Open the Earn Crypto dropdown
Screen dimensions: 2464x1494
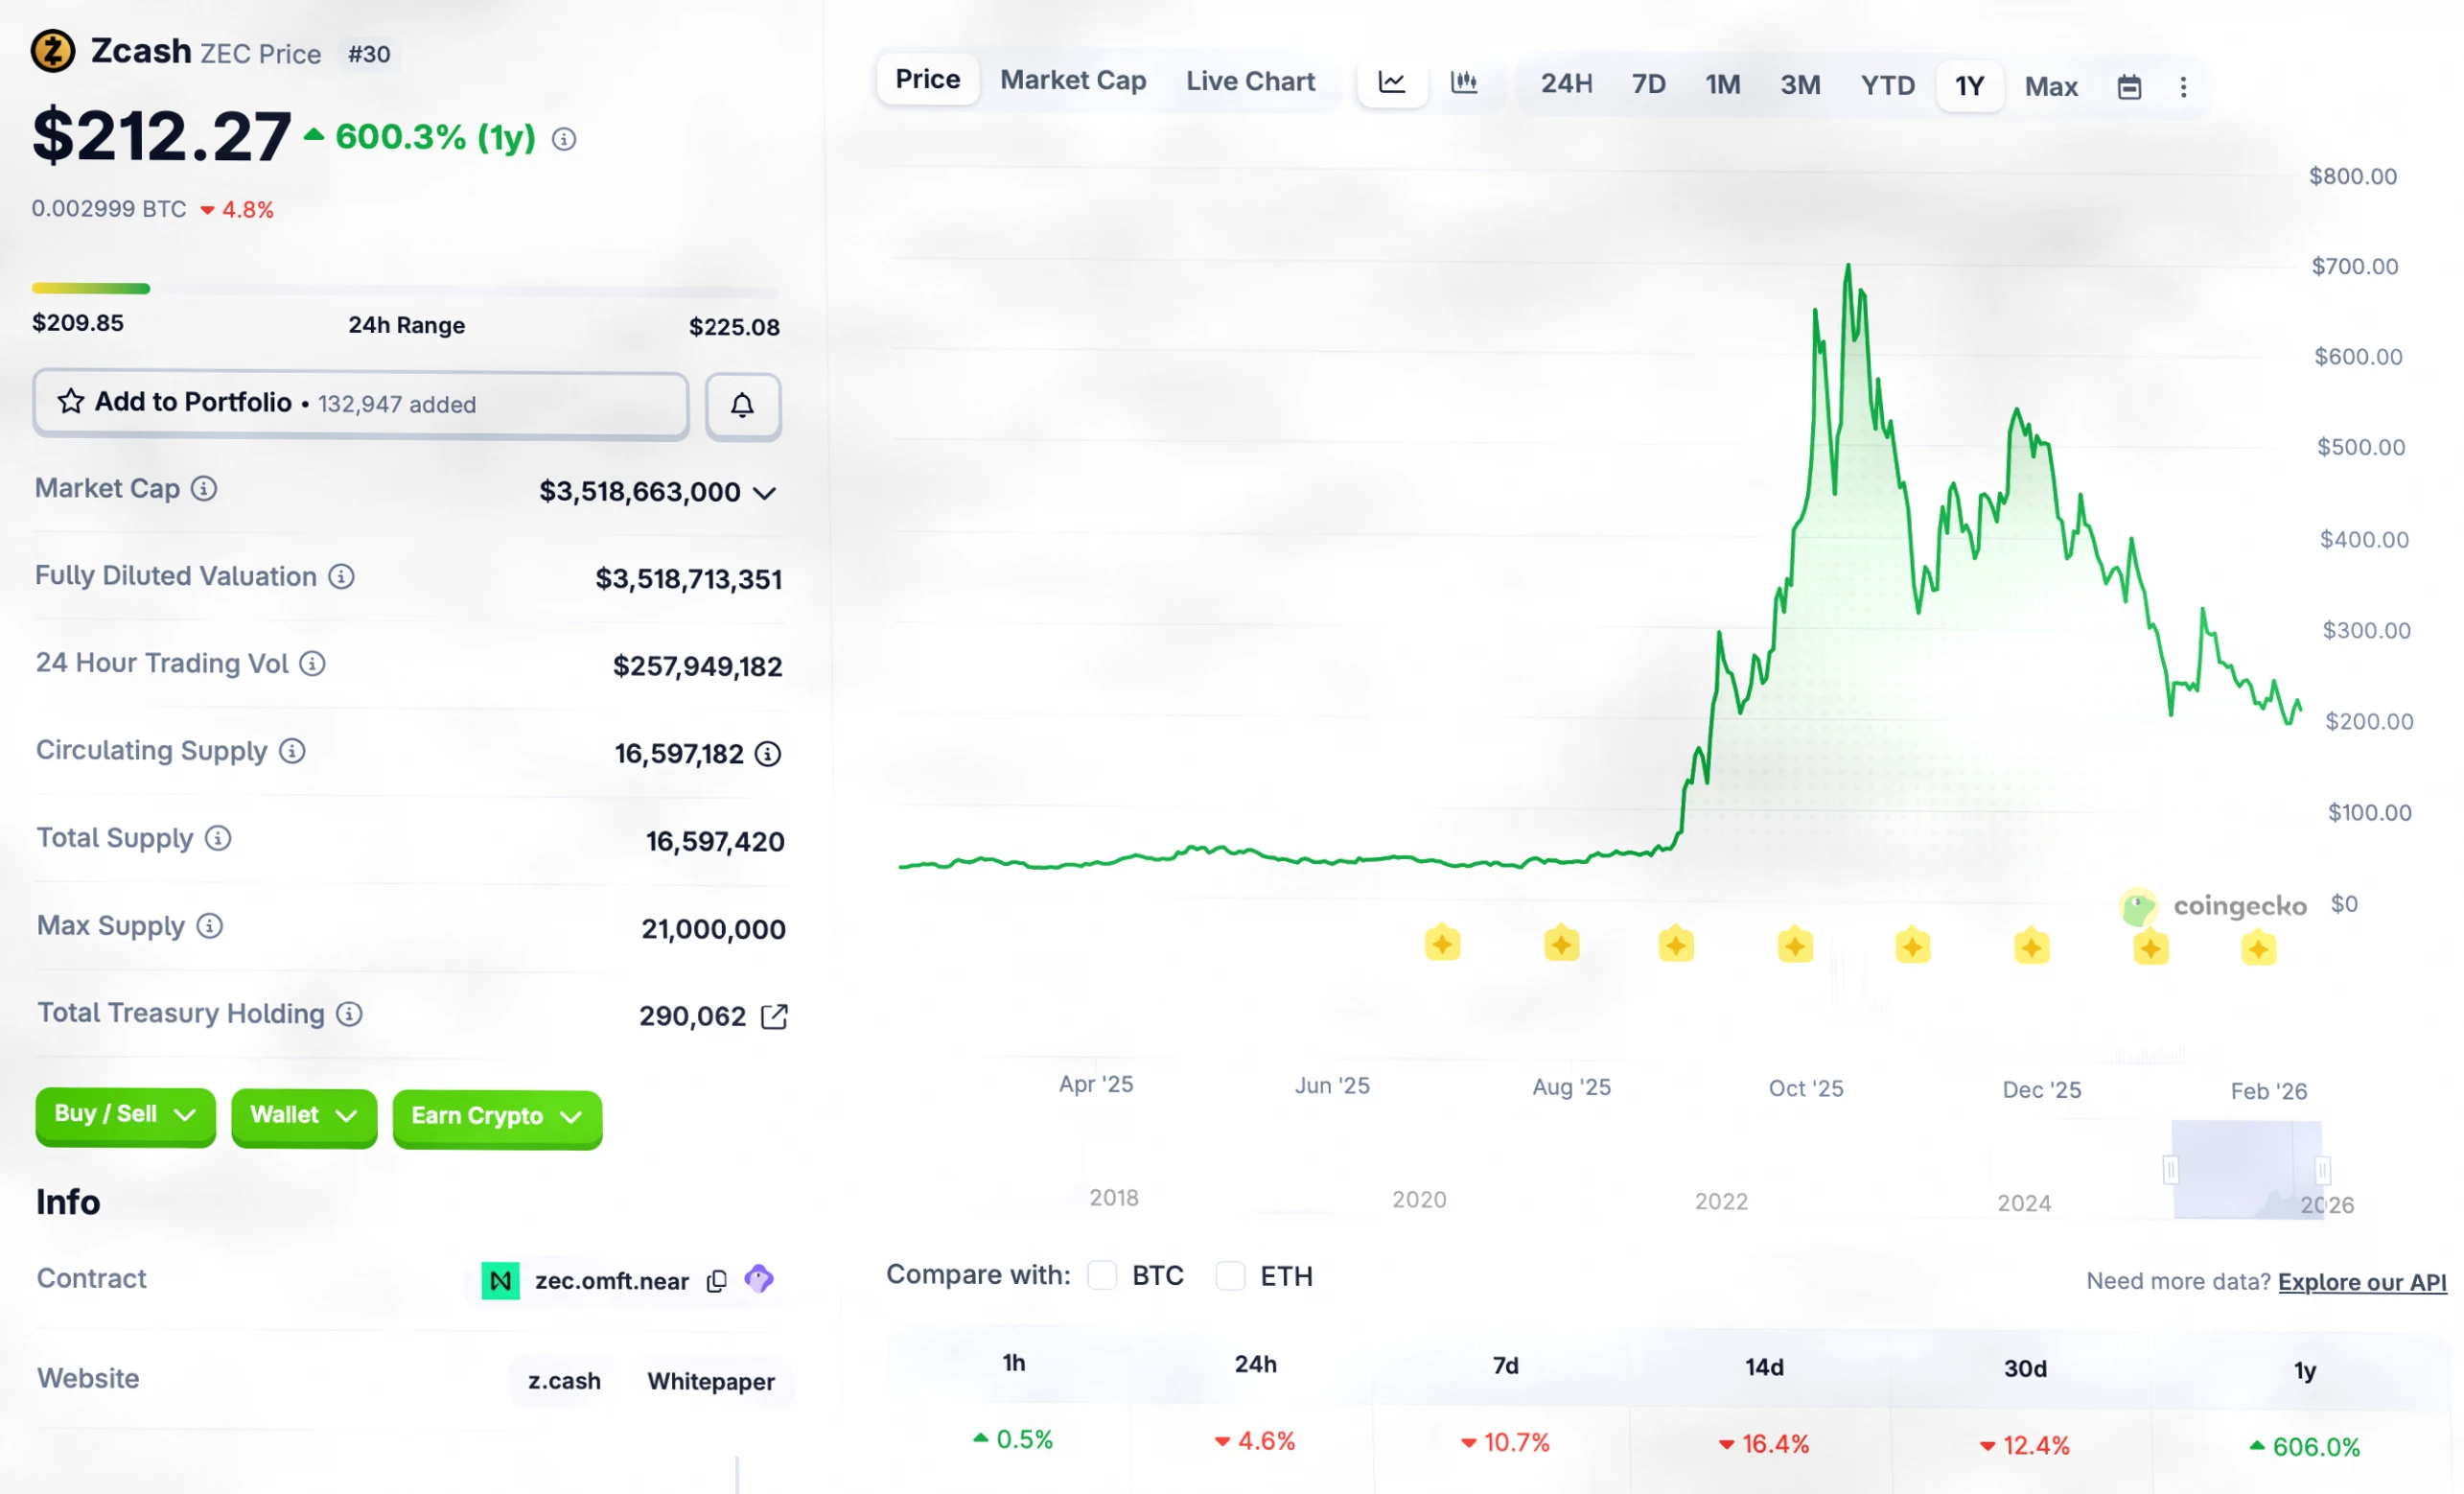point(497,1118)
